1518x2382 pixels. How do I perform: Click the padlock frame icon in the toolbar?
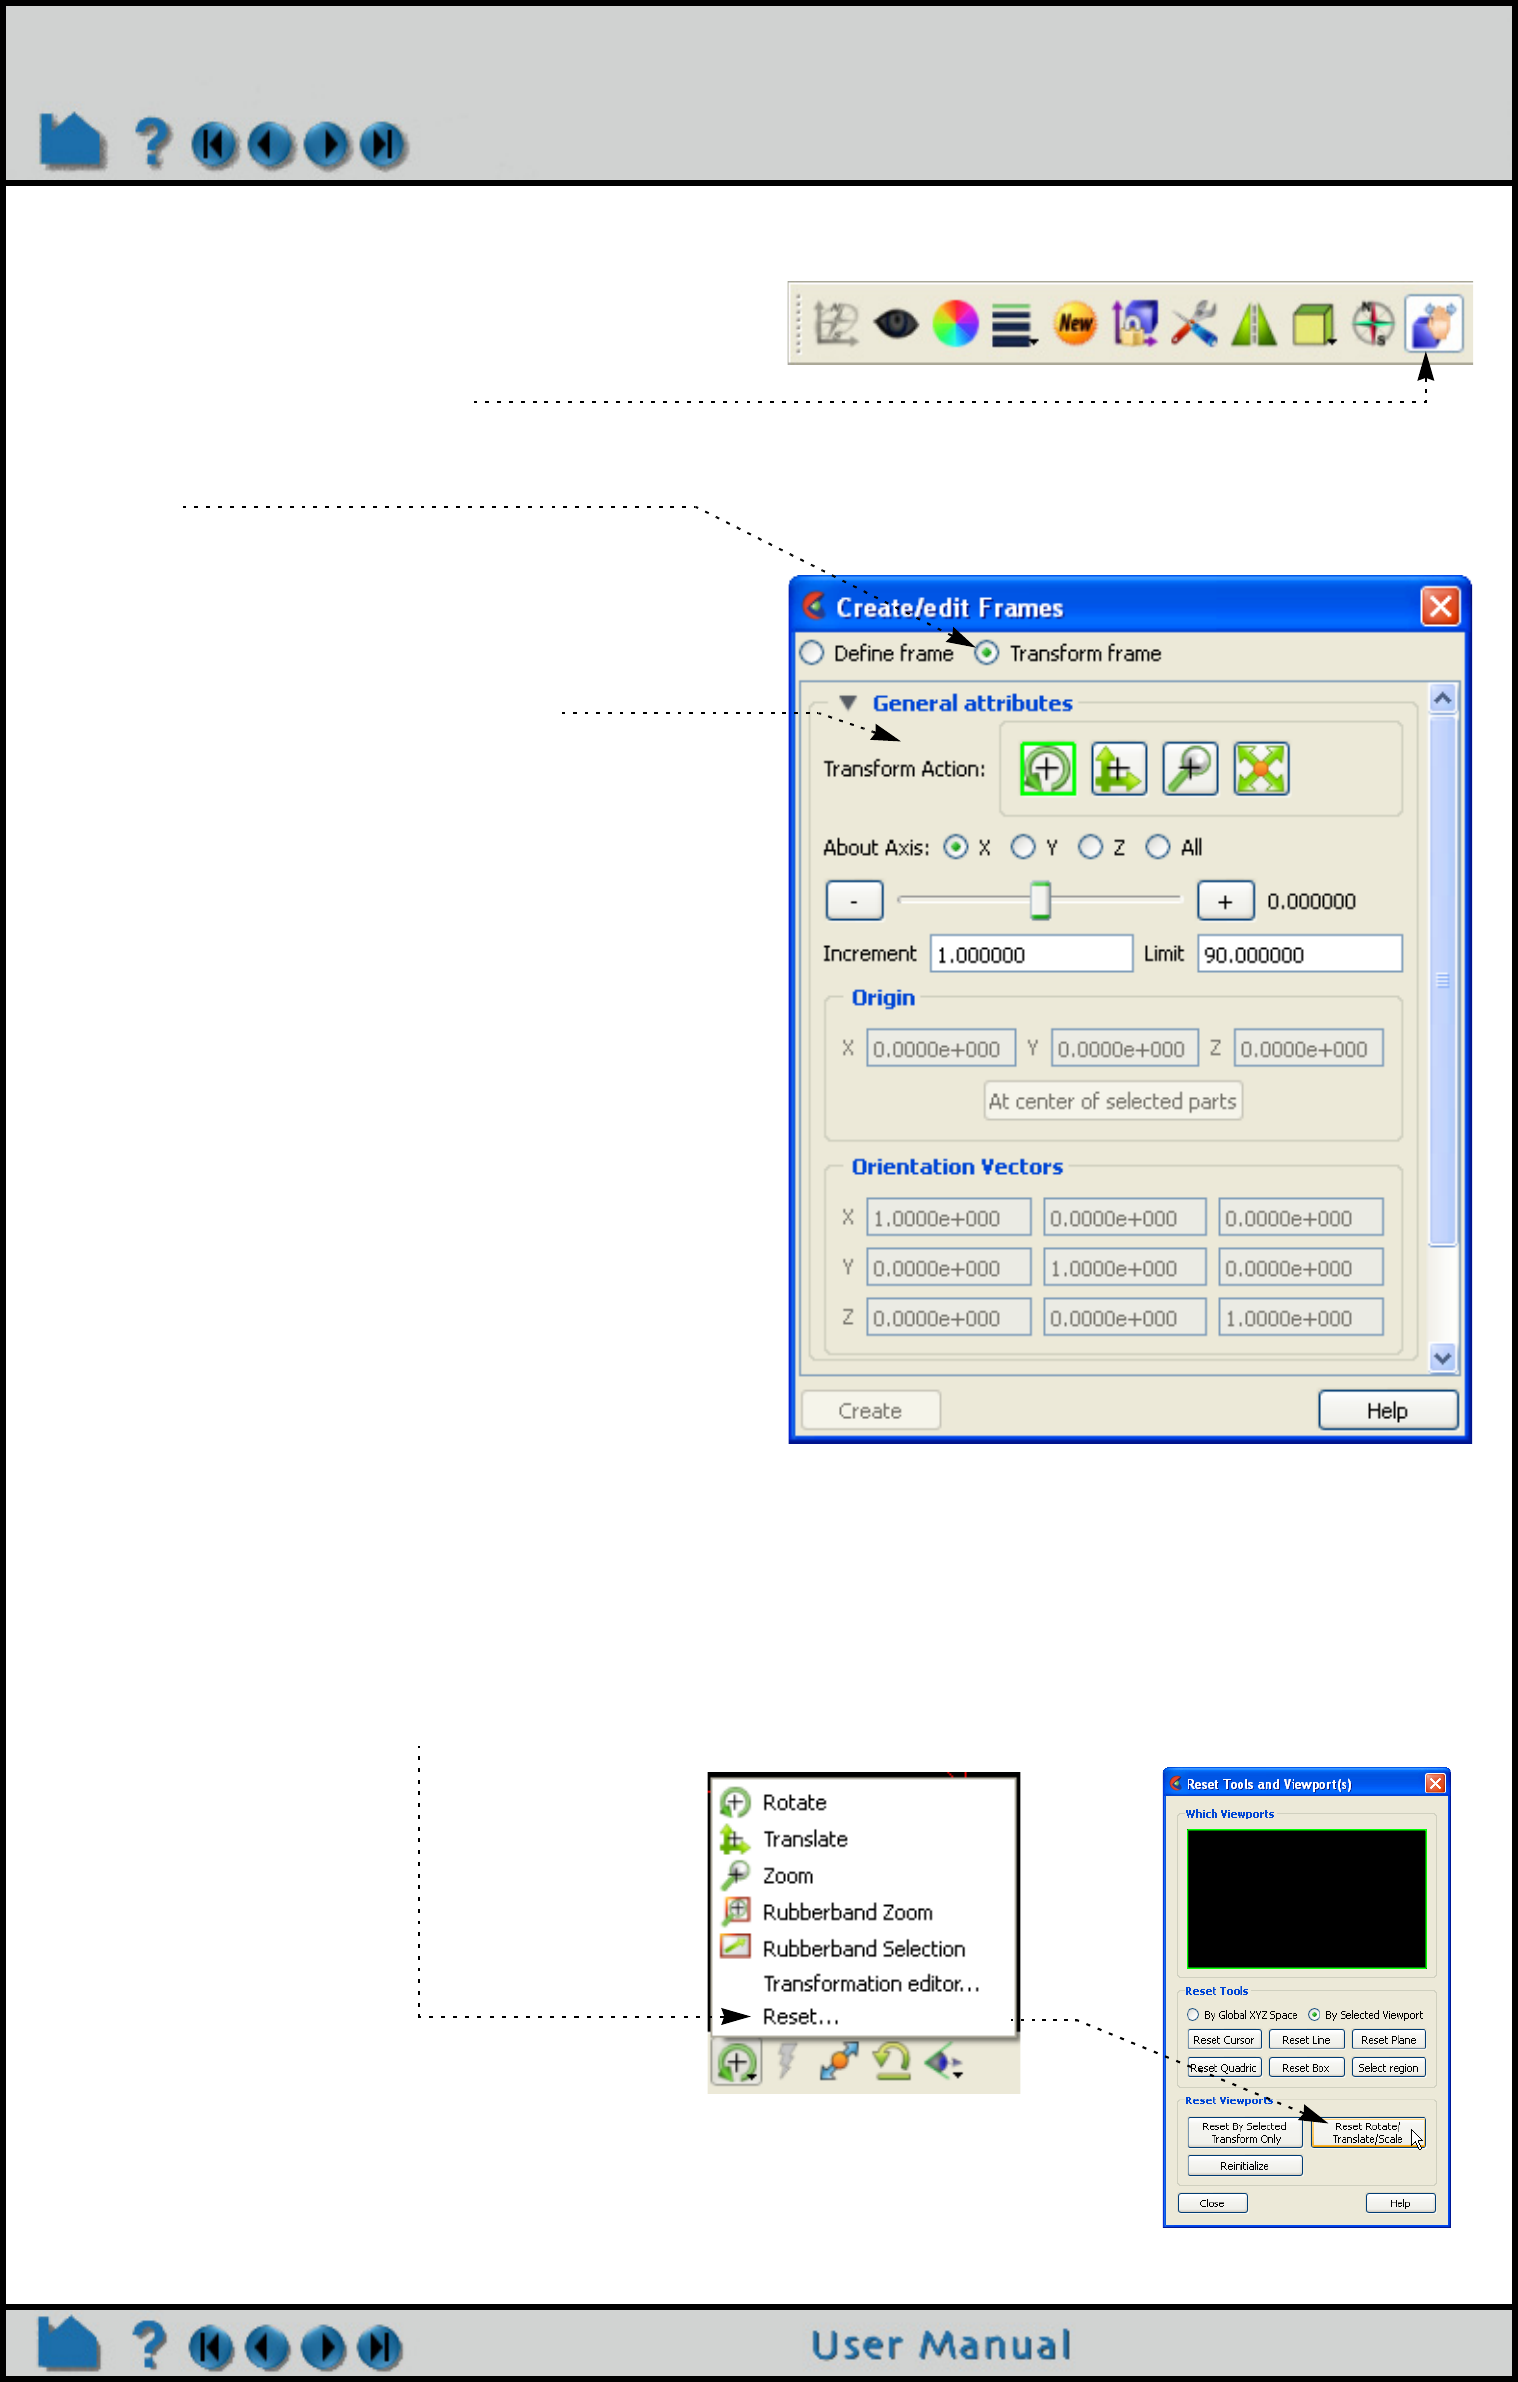(1135, 324)
